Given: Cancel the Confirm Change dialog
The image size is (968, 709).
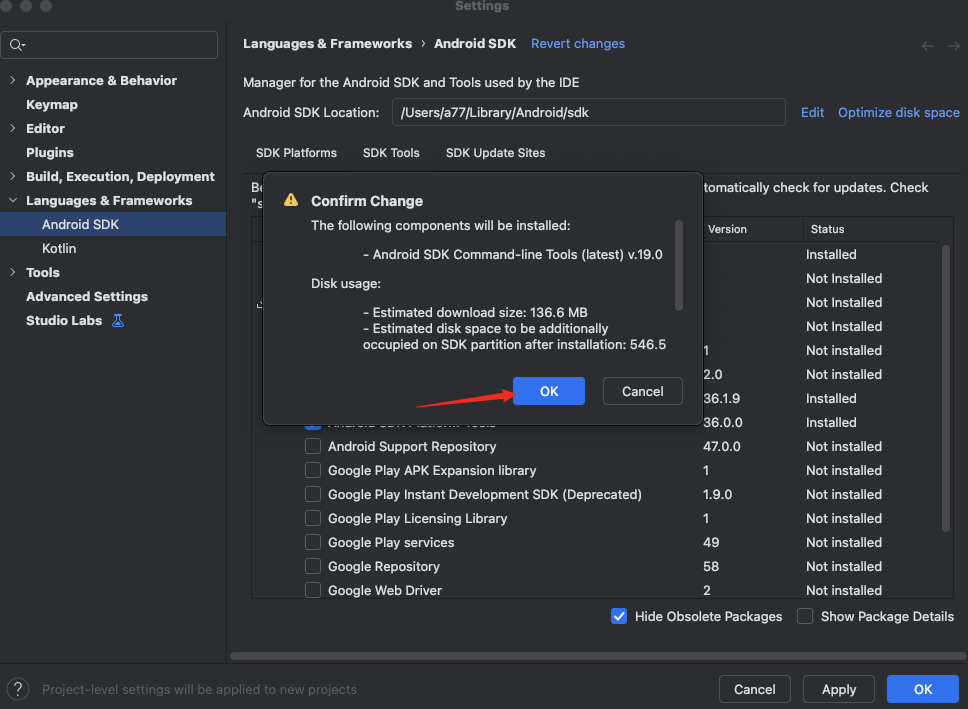Looking at the screenshot, I should coord(643,391).
